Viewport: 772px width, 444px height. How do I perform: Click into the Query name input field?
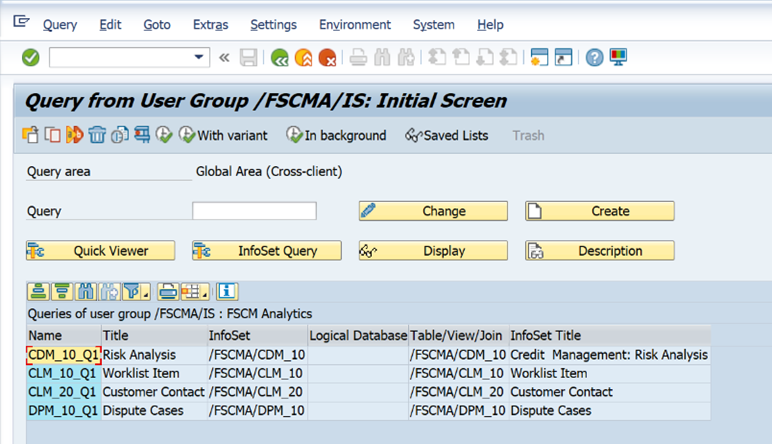point(255,211)
